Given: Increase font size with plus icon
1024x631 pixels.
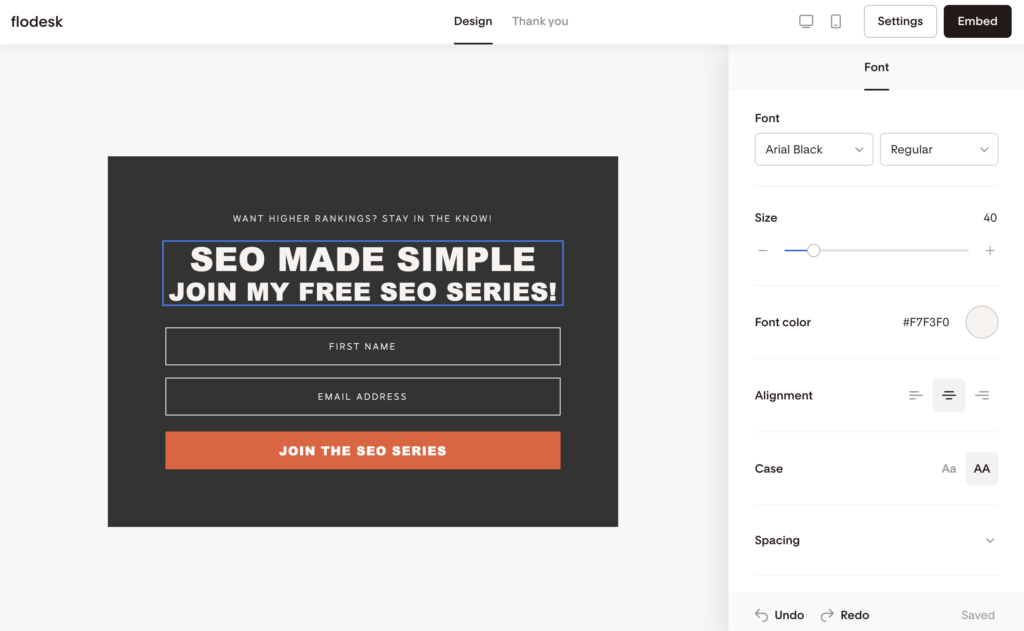Looking at the screenshot, I should click(x=990, y=251).
